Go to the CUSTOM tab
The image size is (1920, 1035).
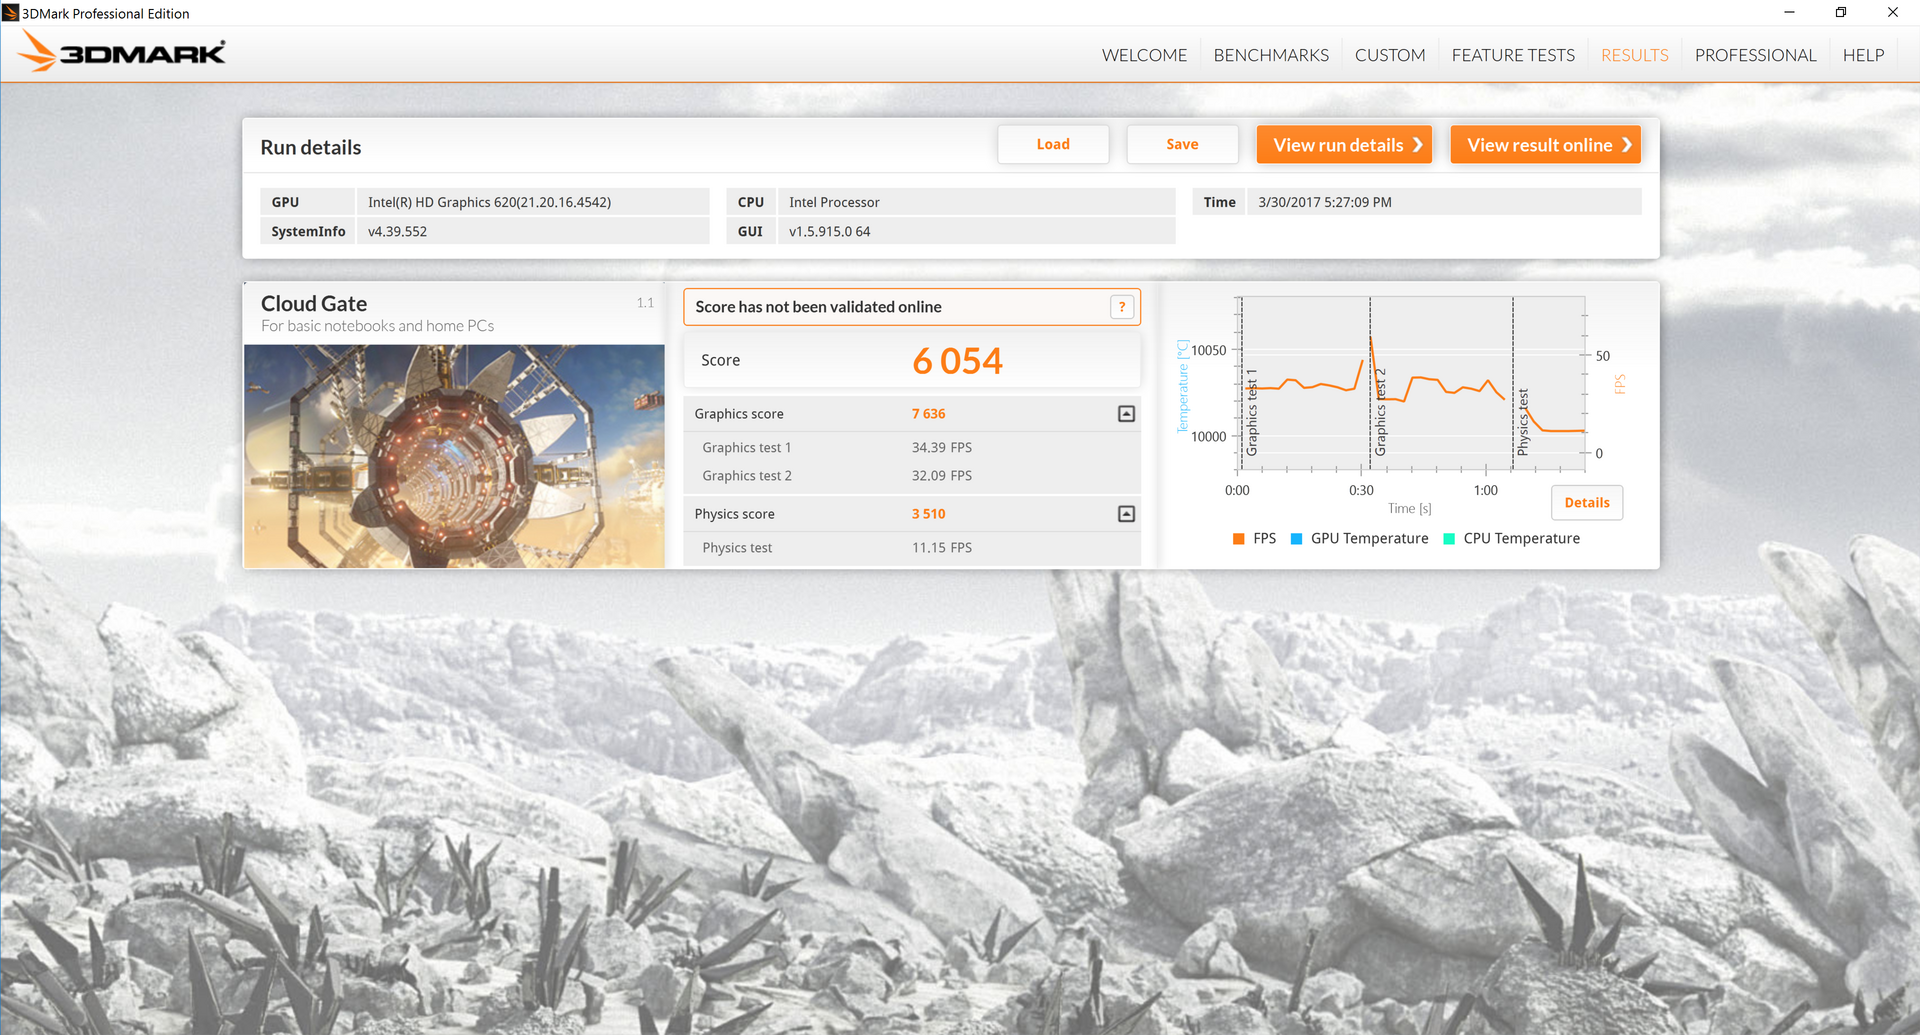point(1390,55)
